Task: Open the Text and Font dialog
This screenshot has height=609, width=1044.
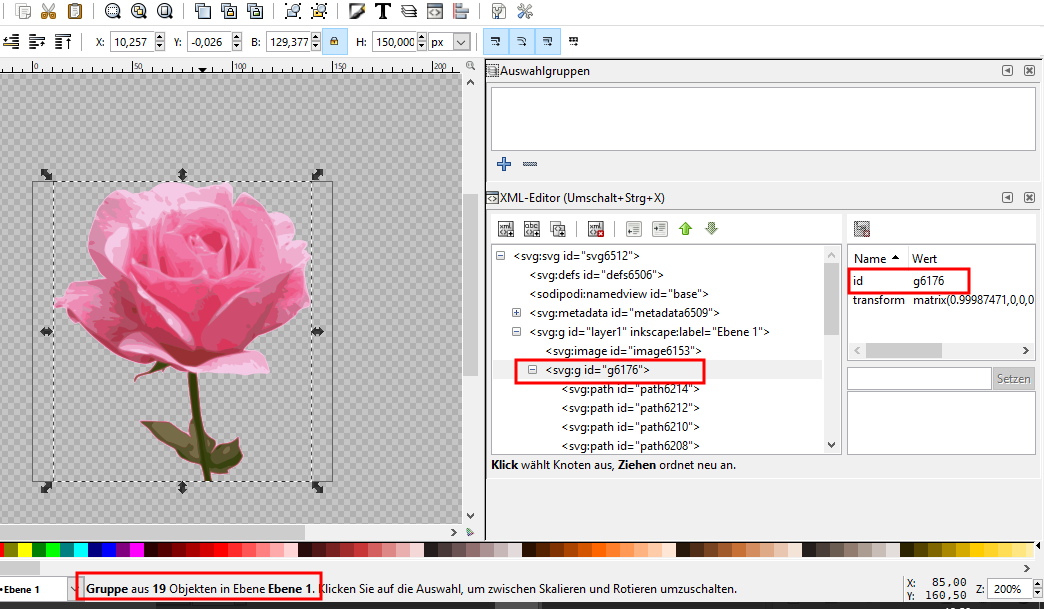Action: [x=383, y=12]
